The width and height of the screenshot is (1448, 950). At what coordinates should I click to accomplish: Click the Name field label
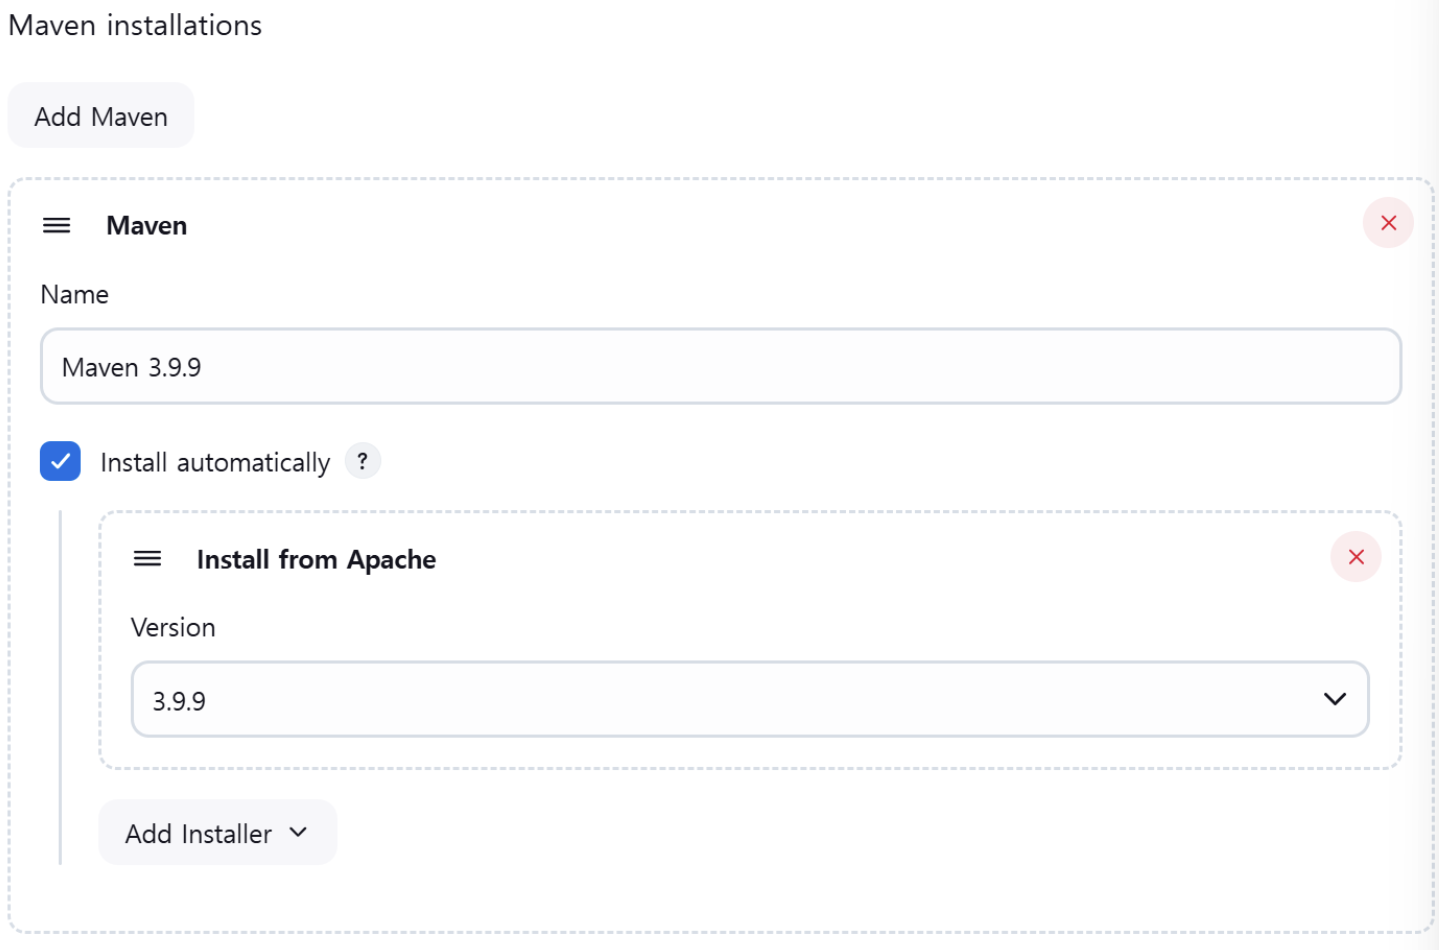coord(75,295)
